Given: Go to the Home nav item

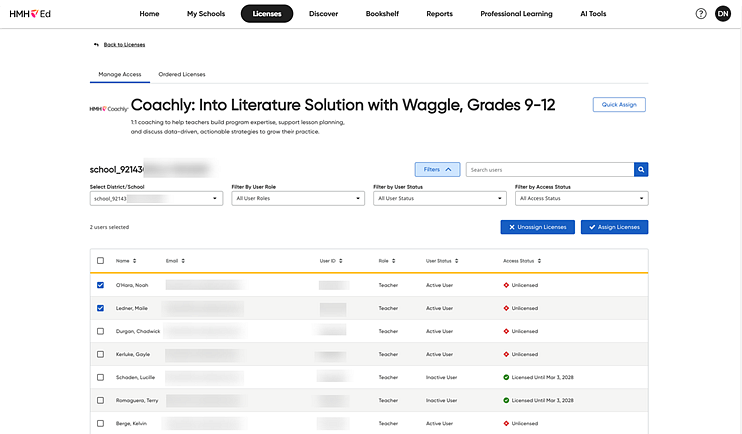Looking at the screenshot, I should click(x=149, y=14).
